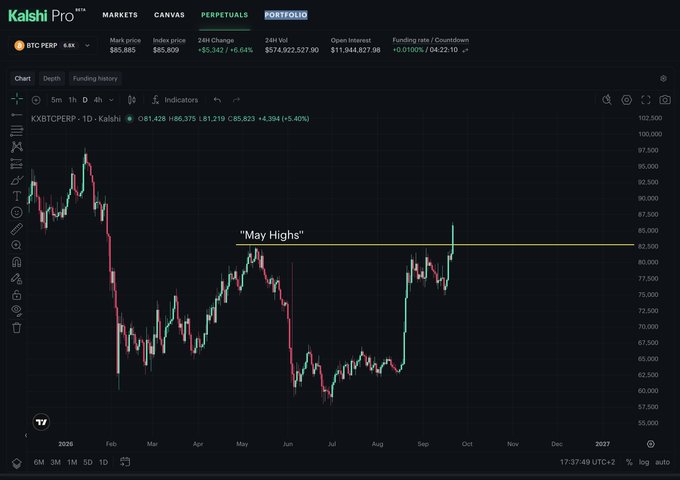Add symbol compare plus icon
The image size is (680, 480).
coord(36,100)
